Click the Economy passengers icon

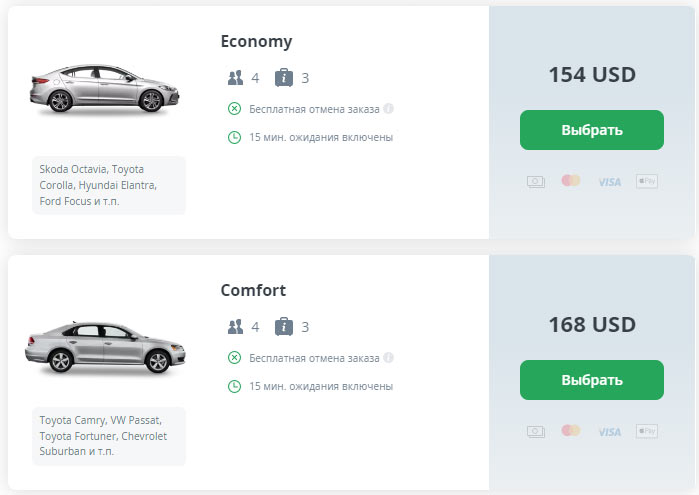pyautogui.click(x=236, y=78)
